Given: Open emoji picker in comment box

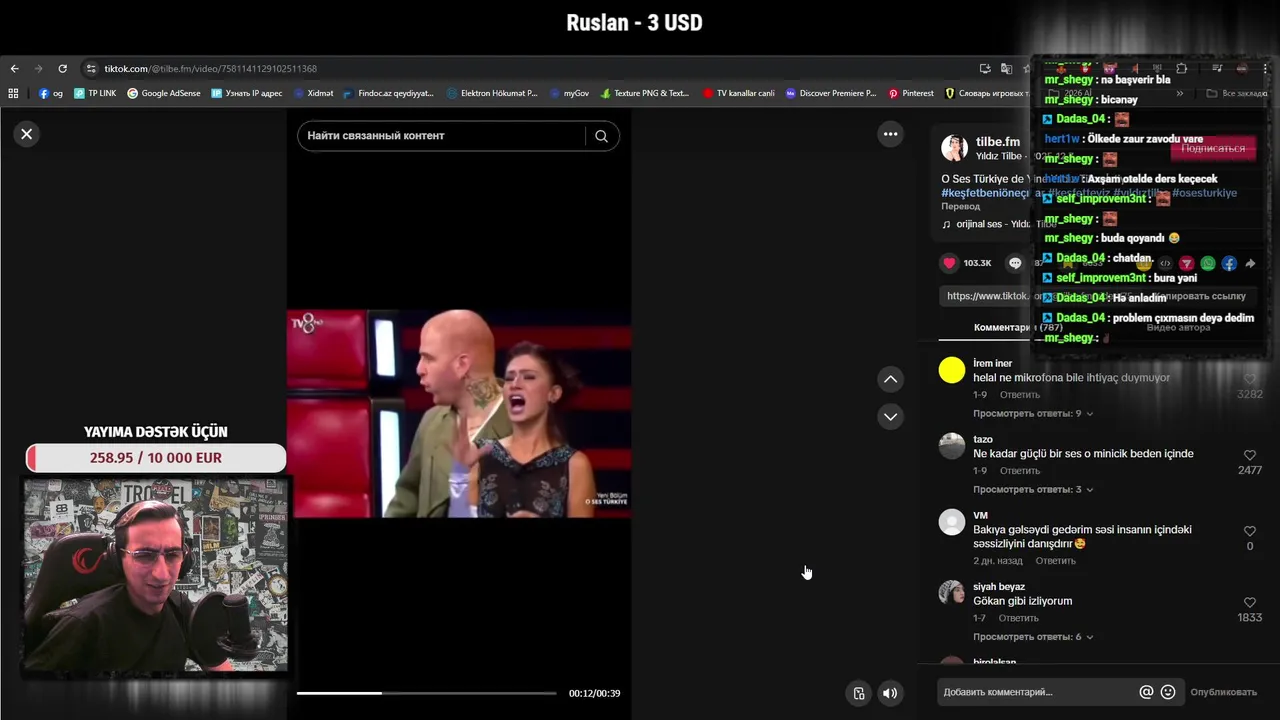Looking at the screenshot, I should tap(1168, 692).
